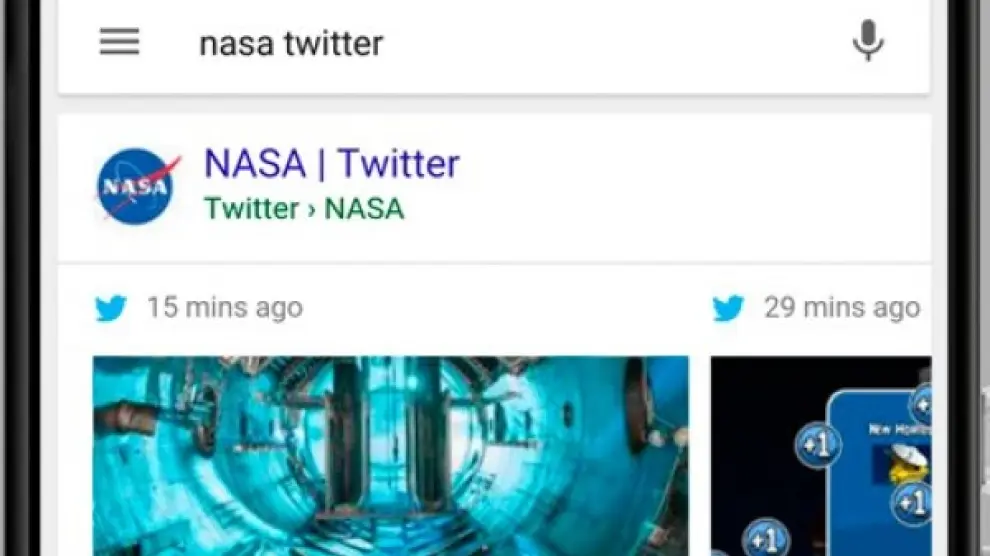
Task: Click +1 badge at blue panel's top corner
Action: 922,405
